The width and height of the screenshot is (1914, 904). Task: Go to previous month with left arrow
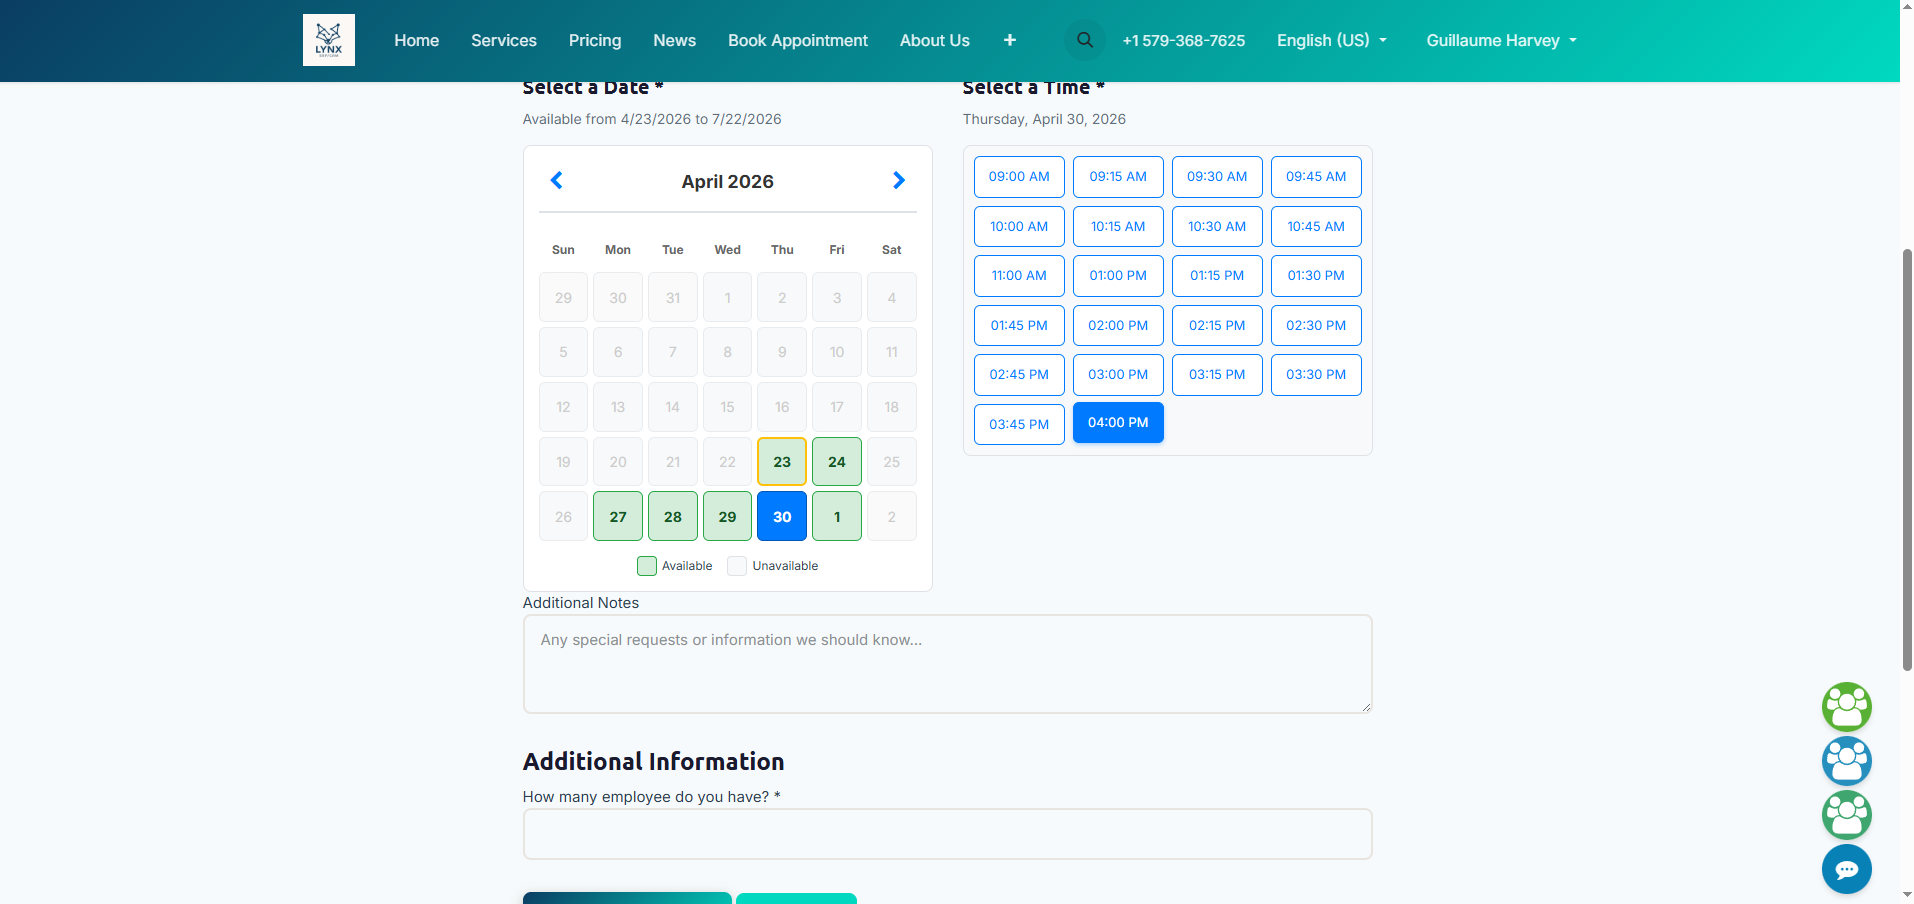click(x=557, y=180)
